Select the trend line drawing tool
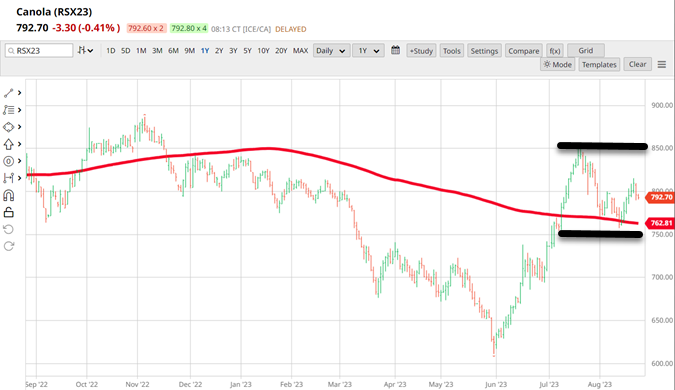 (x=9, y=93)
